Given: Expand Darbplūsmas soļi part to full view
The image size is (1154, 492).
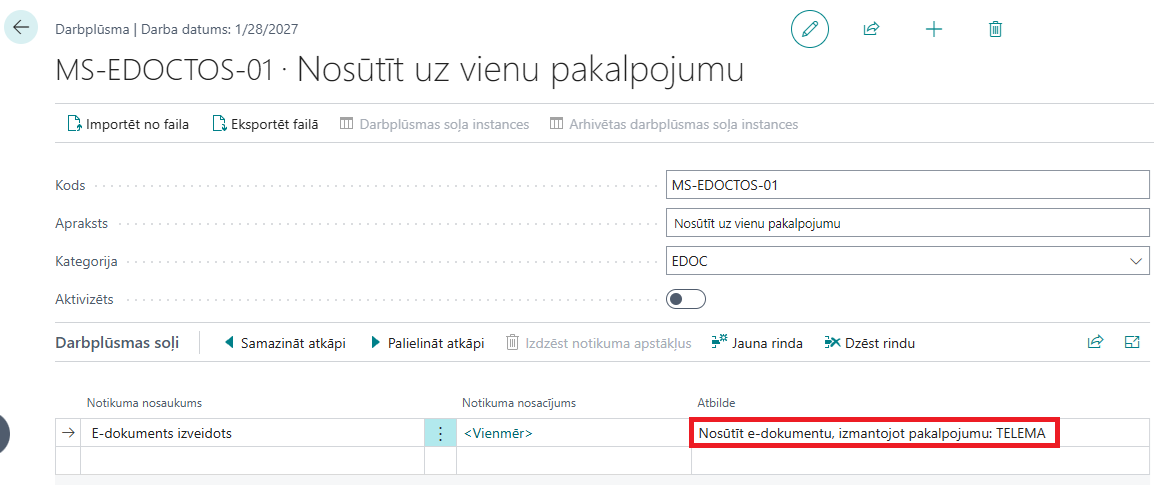Looking at the screenshot, I should tap(1132, 342).
